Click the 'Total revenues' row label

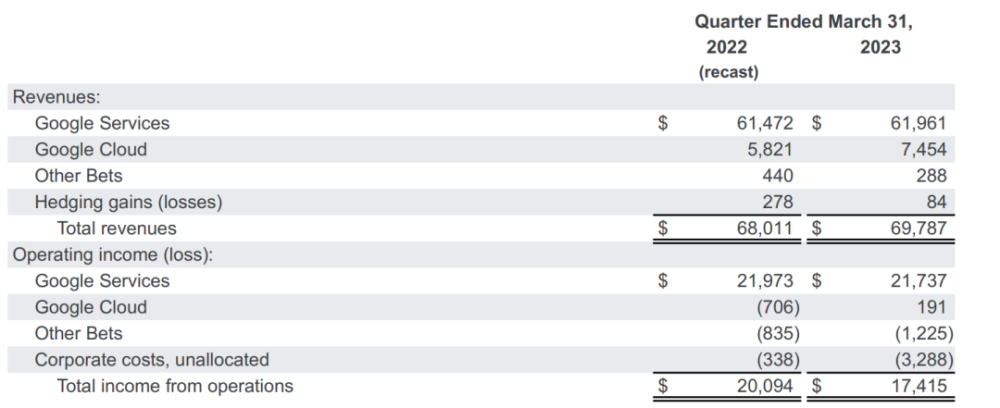click(117, 228)
